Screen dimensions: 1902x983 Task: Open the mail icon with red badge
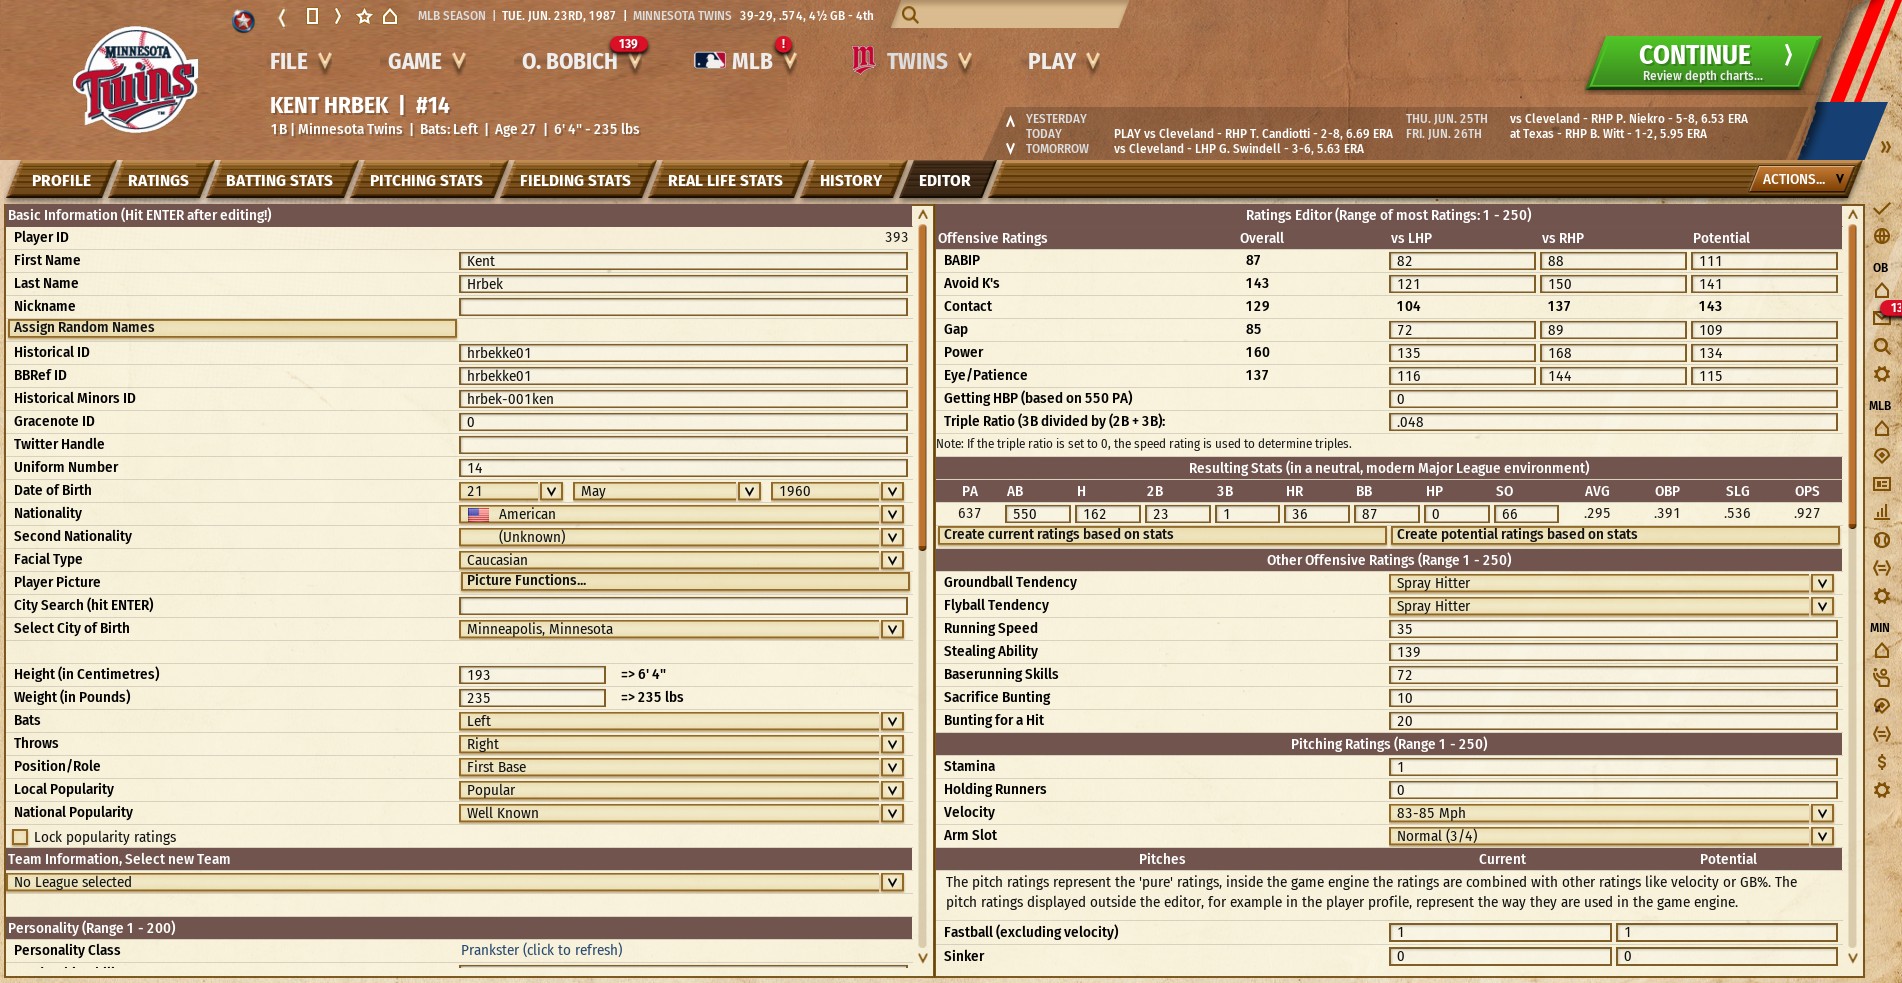pos(1881,318)
